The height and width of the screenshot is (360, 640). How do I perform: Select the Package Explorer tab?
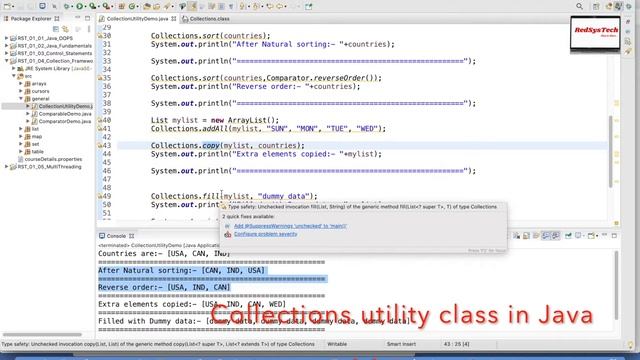31,18
